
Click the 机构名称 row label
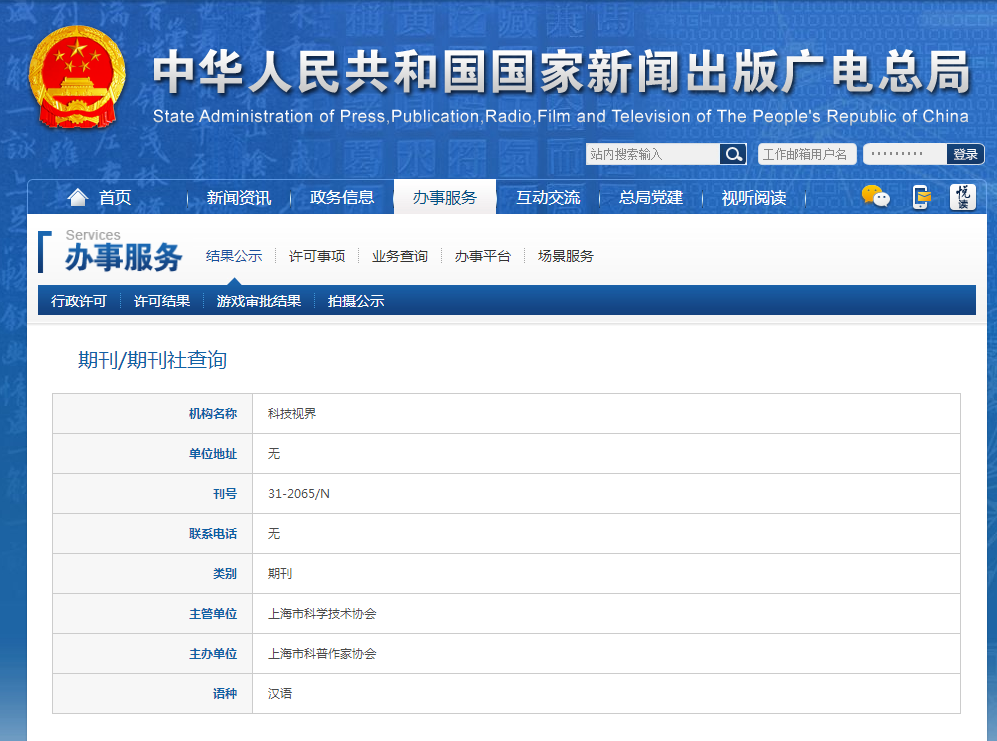tap(213, 413)
